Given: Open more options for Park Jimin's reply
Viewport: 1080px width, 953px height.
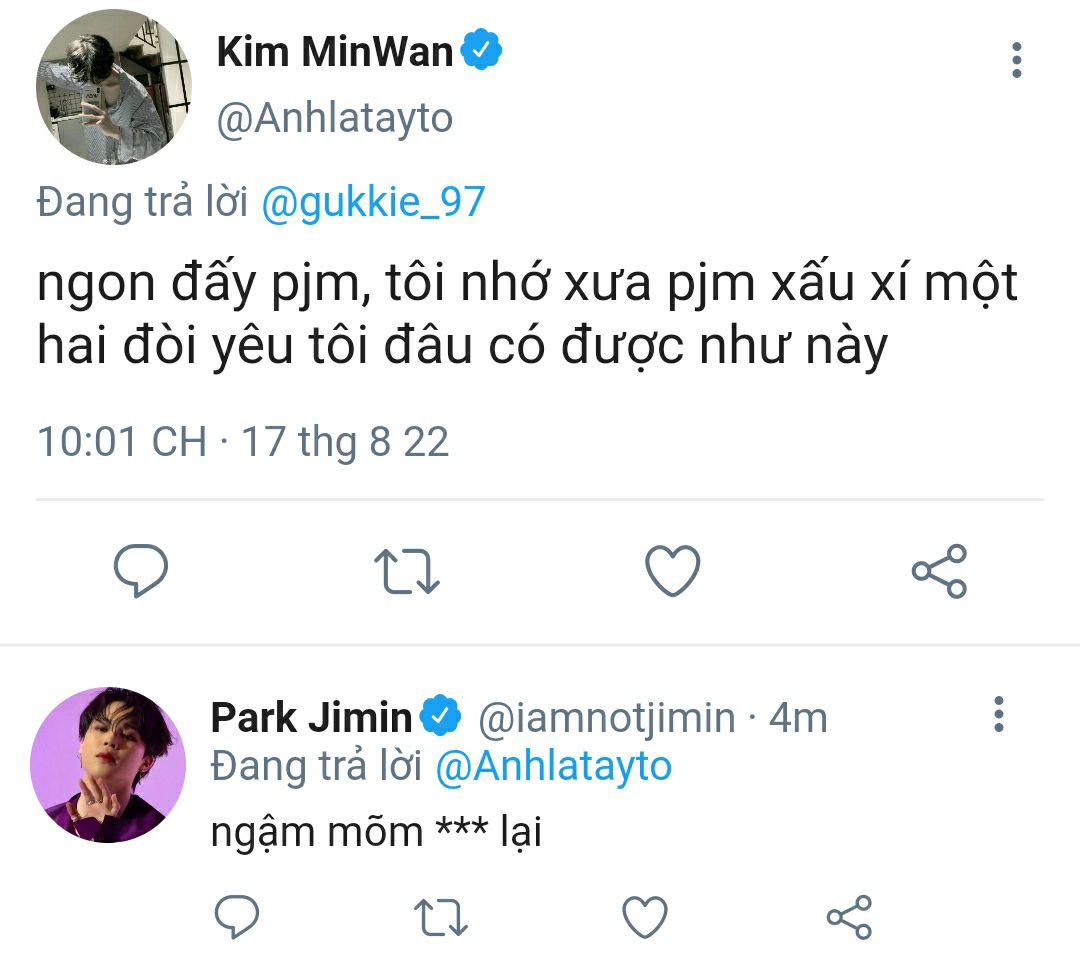Looking at the screenshot, I should click(997, 715).
